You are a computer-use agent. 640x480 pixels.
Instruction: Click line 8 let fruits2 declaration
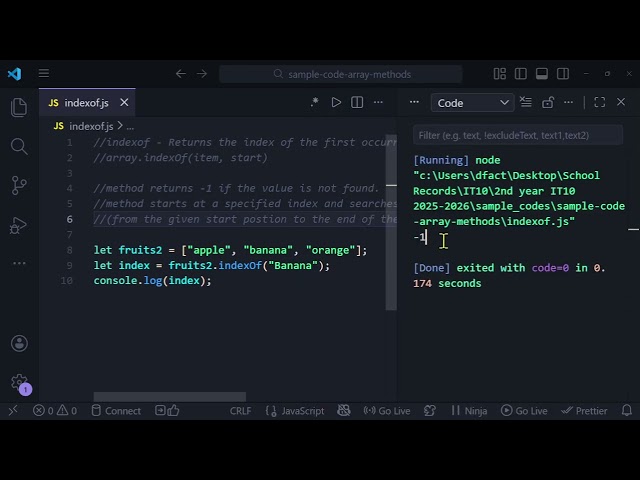point(230,250)
